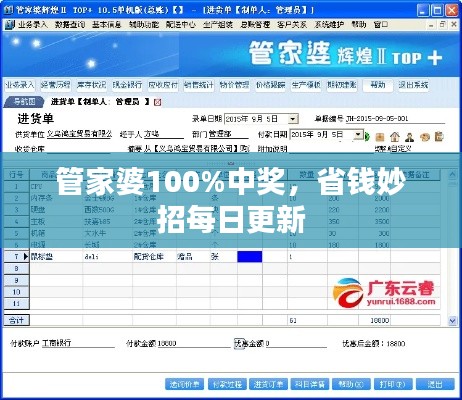Click the 业务录入 toolbar button
Image resolution: width=462 pixels, height=400 pixels.
(19, 85)
